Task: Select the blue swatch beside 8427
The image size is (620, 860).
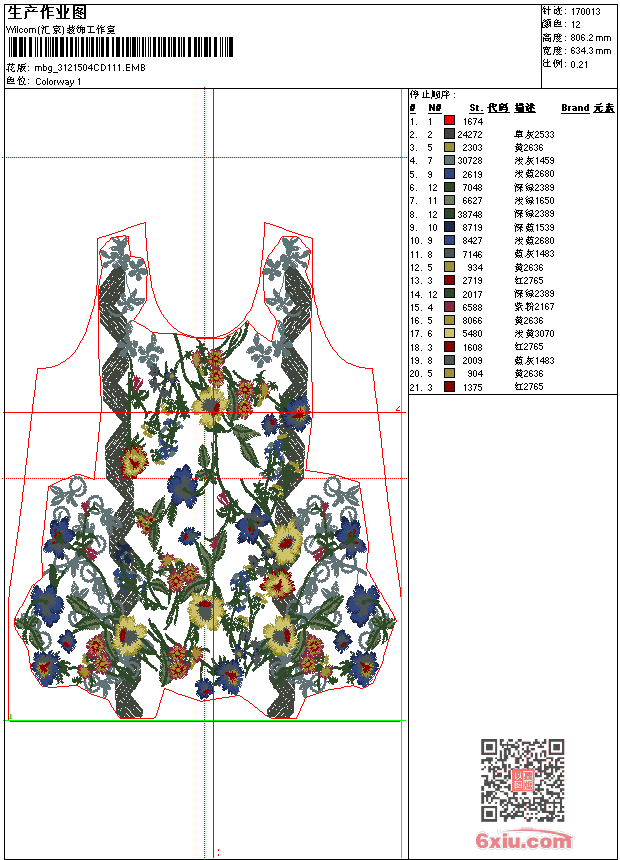Action: (x=449, y=240)
